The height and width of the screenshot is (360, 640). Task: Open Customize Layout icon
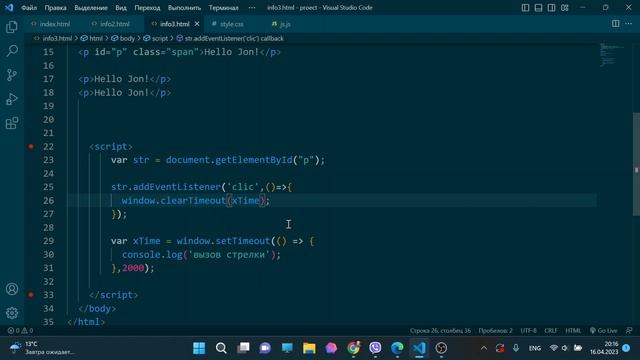[564, 7]
